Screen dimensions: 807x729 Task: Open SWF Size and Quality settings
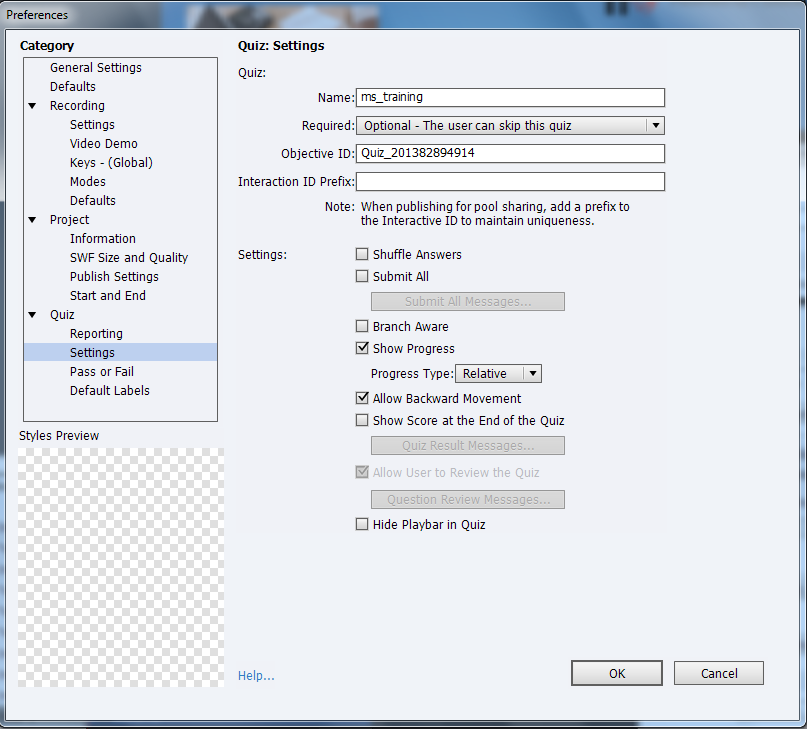(128, 257)
